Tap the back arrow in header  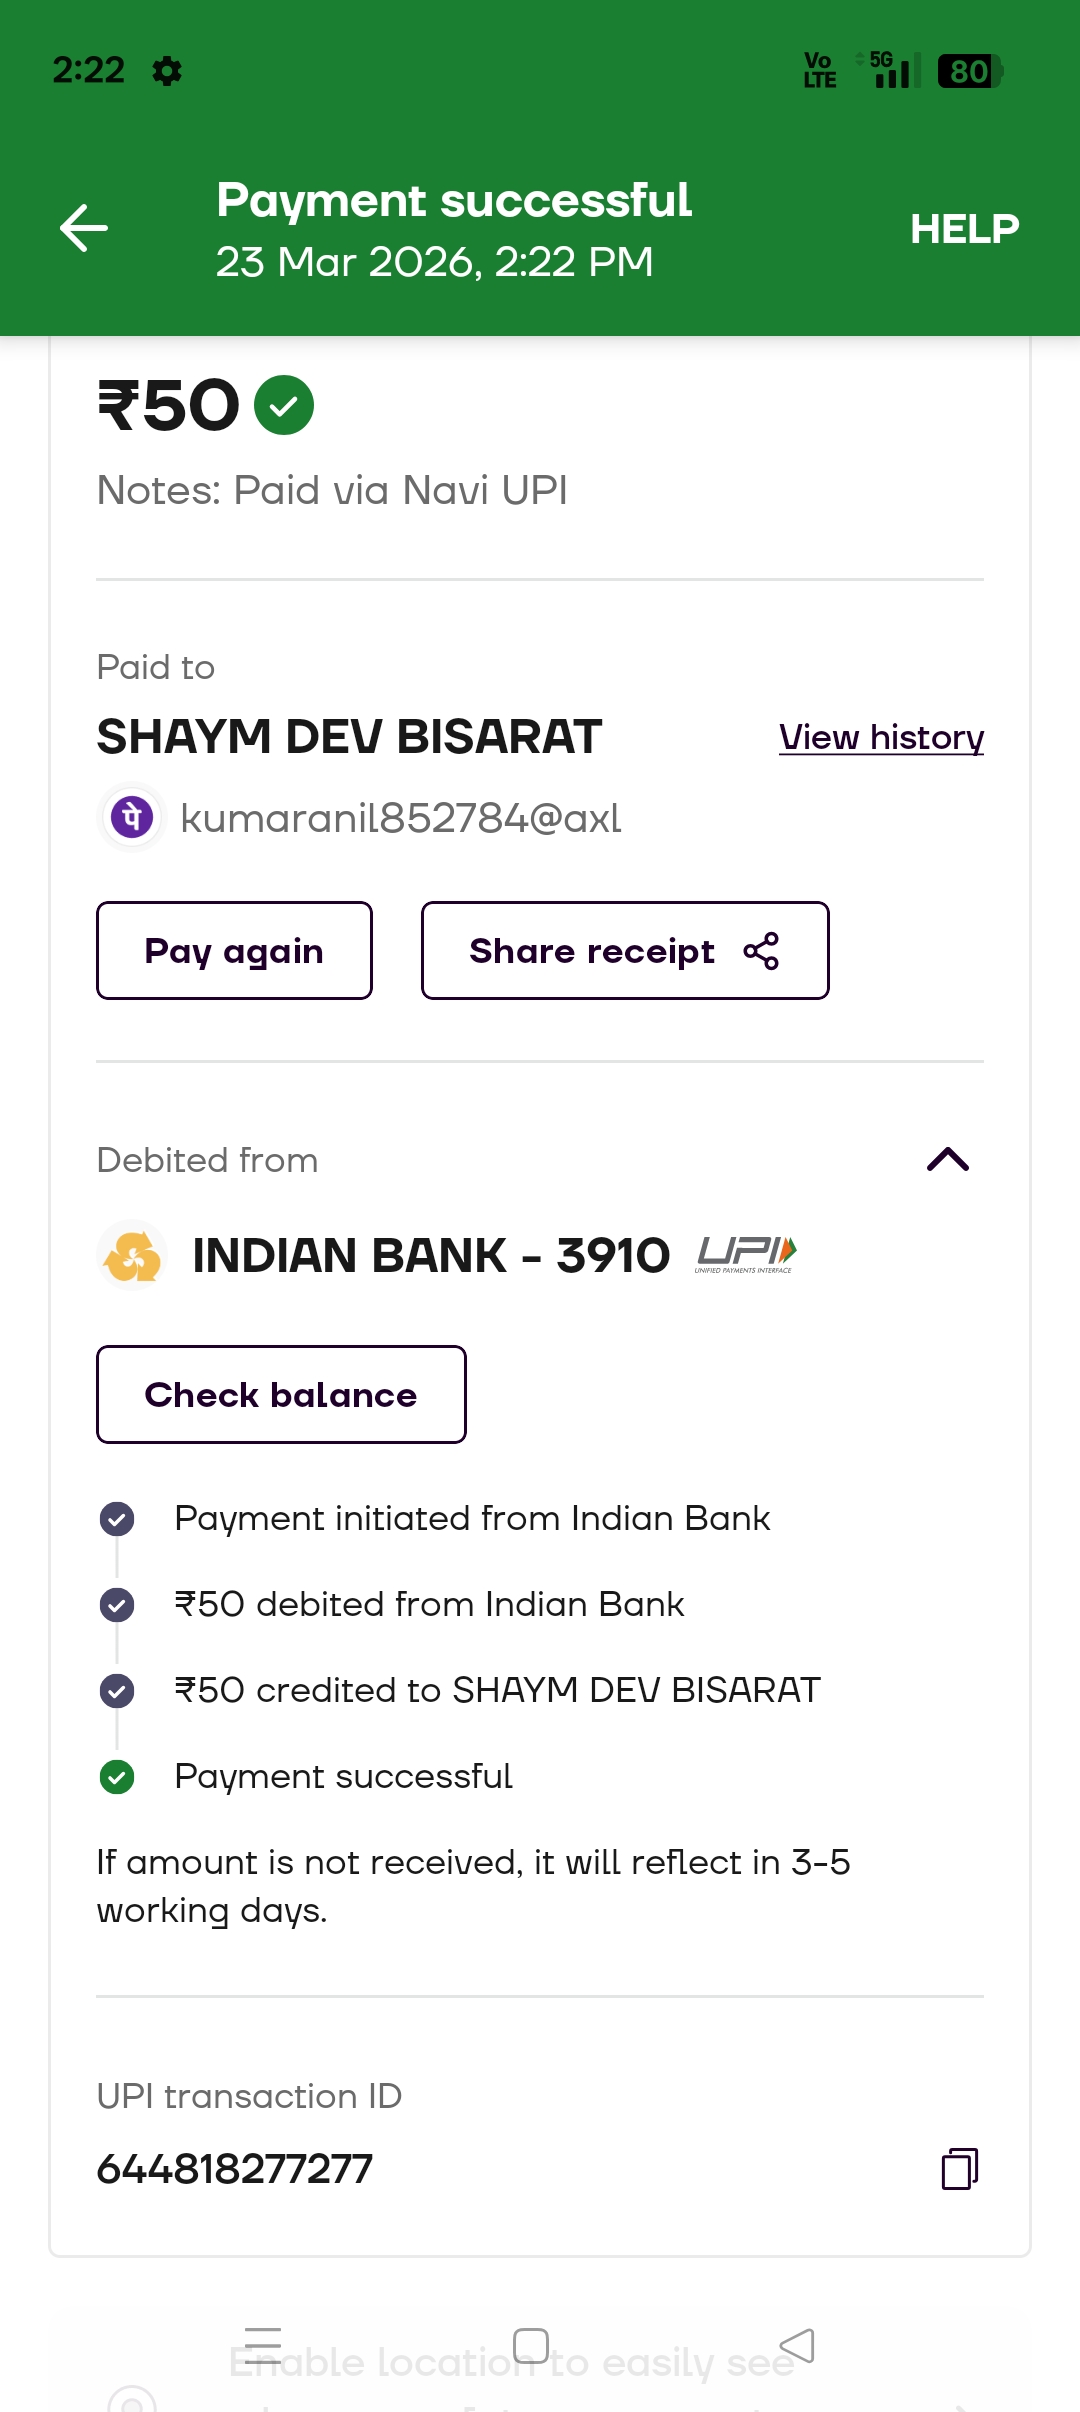coord(84,228)
